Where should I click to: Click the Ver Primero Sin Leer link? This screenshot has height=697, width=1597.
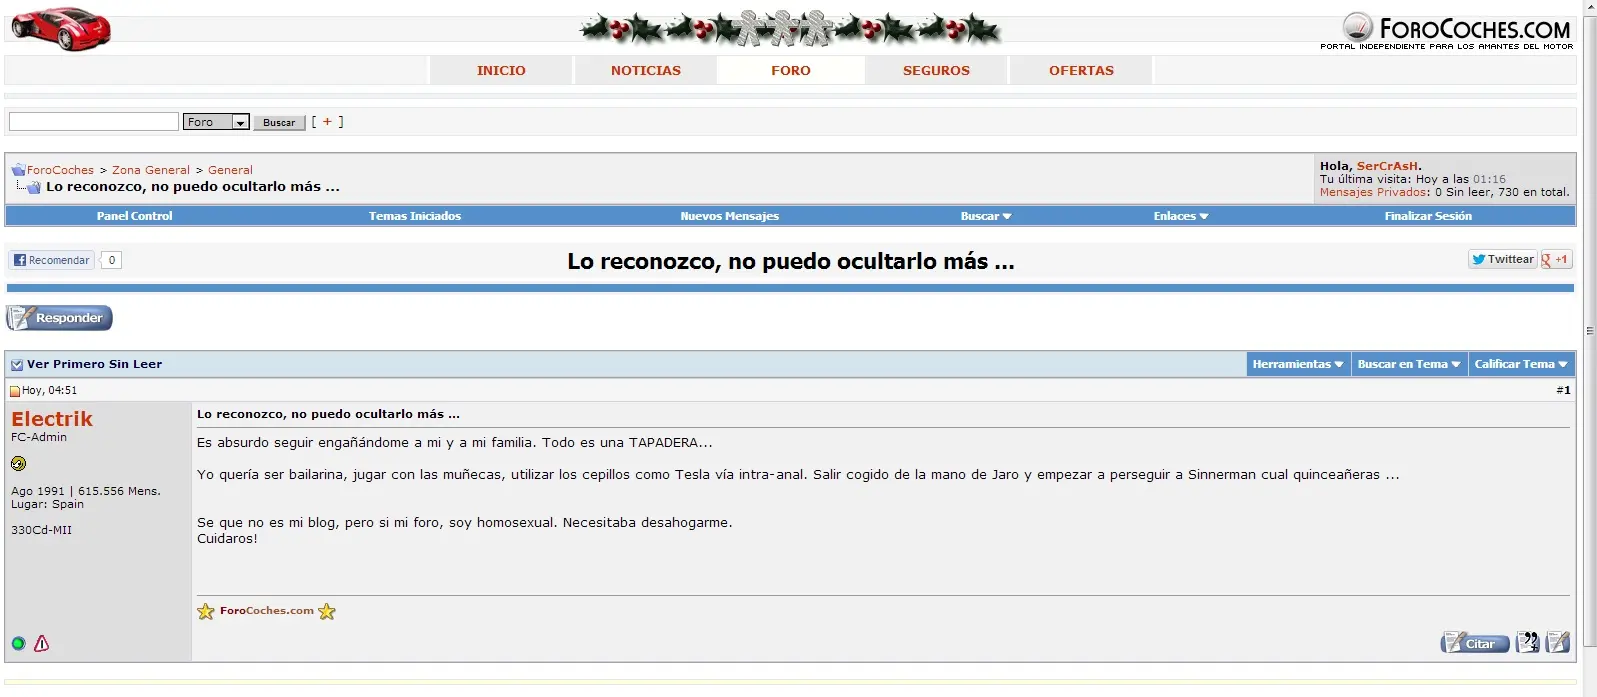click(94, 364)
